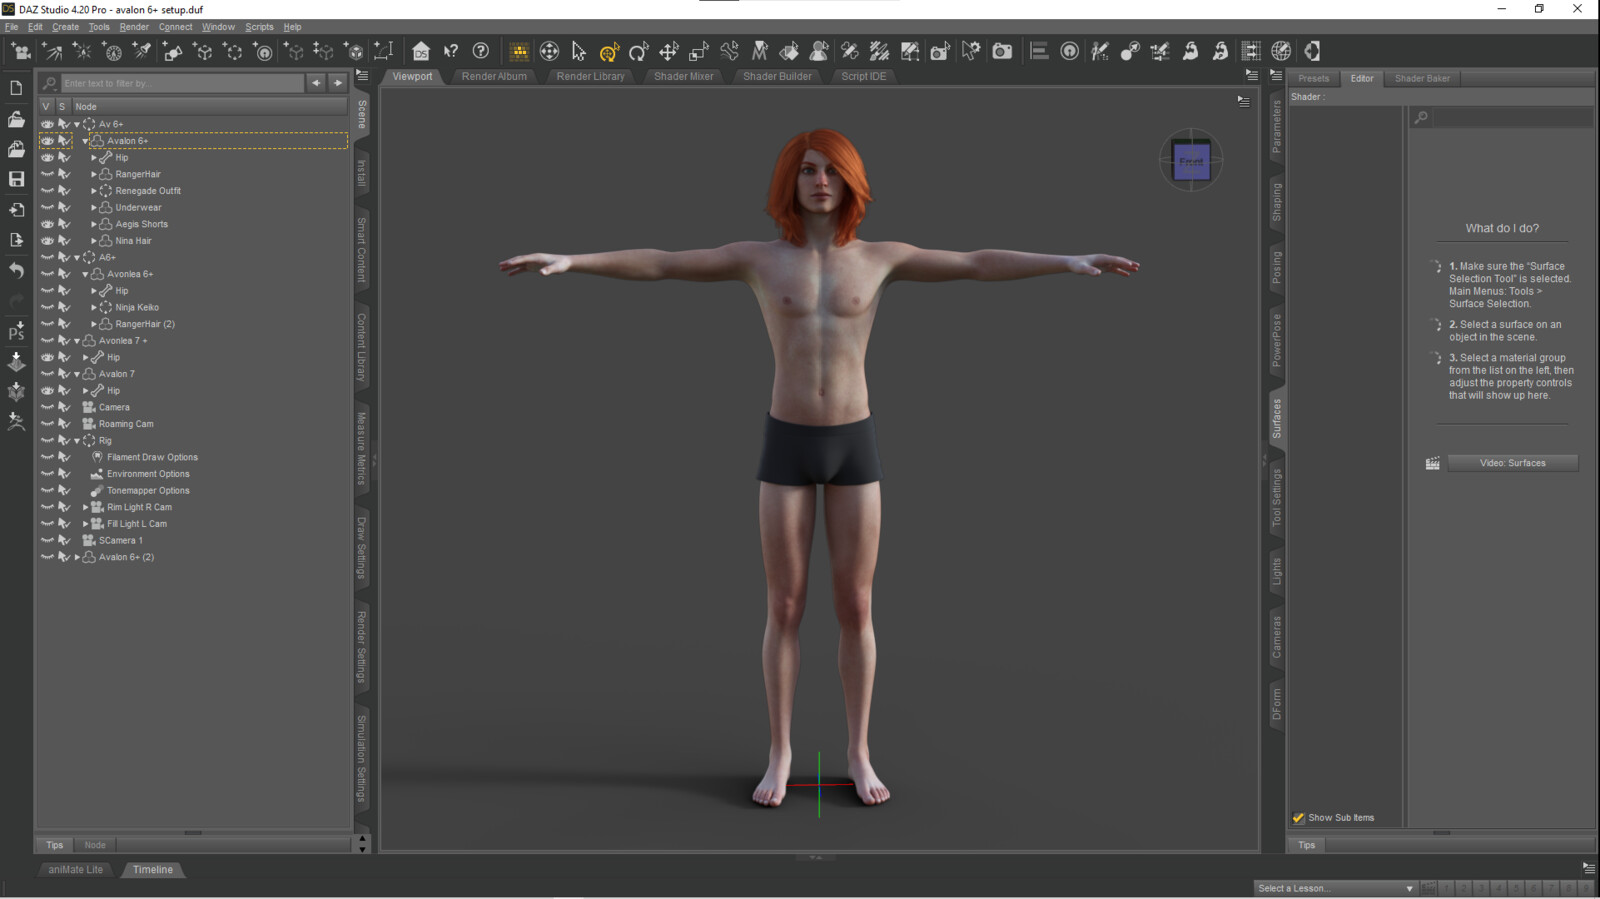
Task: Open the Smart Content side pane tab
Action: [362, 250]
